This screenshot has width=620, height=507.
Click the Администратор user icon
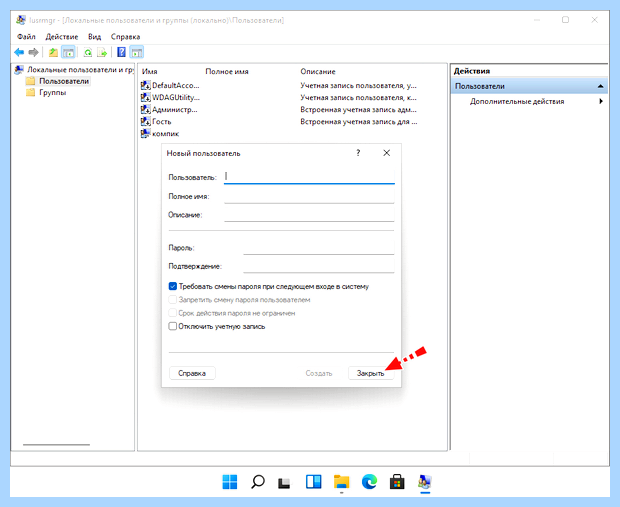click(146, 110)
